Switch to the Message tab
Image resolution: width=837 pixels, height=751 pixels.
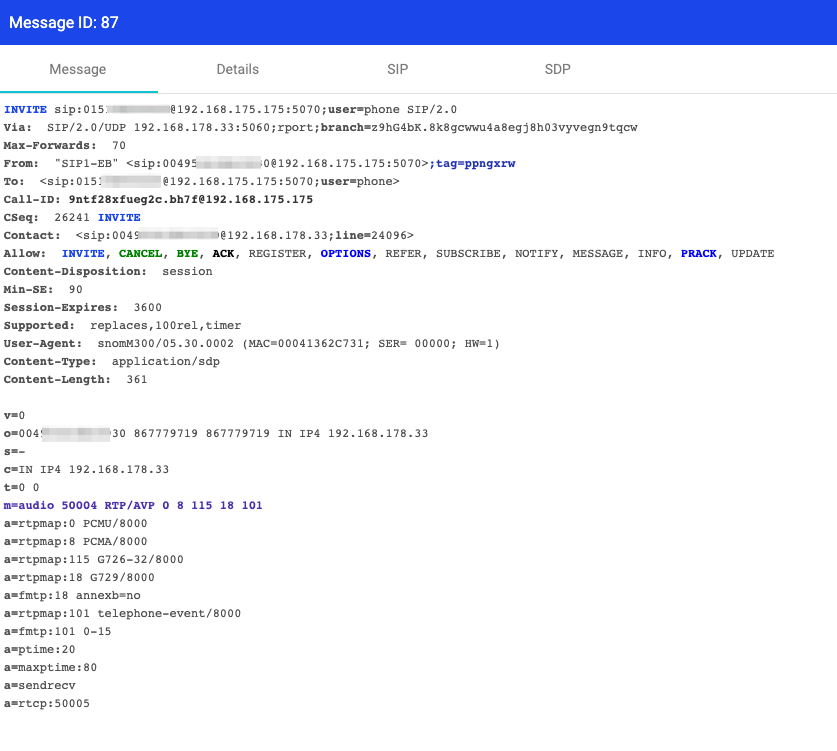pyautogui.click(x=78, y=70)
